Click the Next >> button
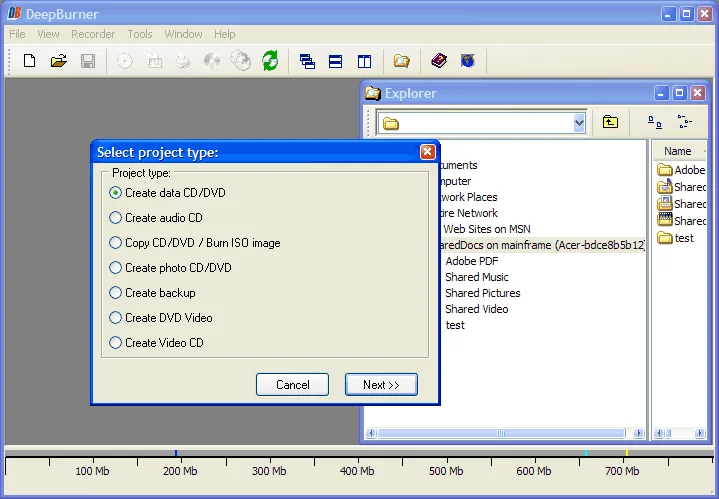 click(x=381, y=384)
